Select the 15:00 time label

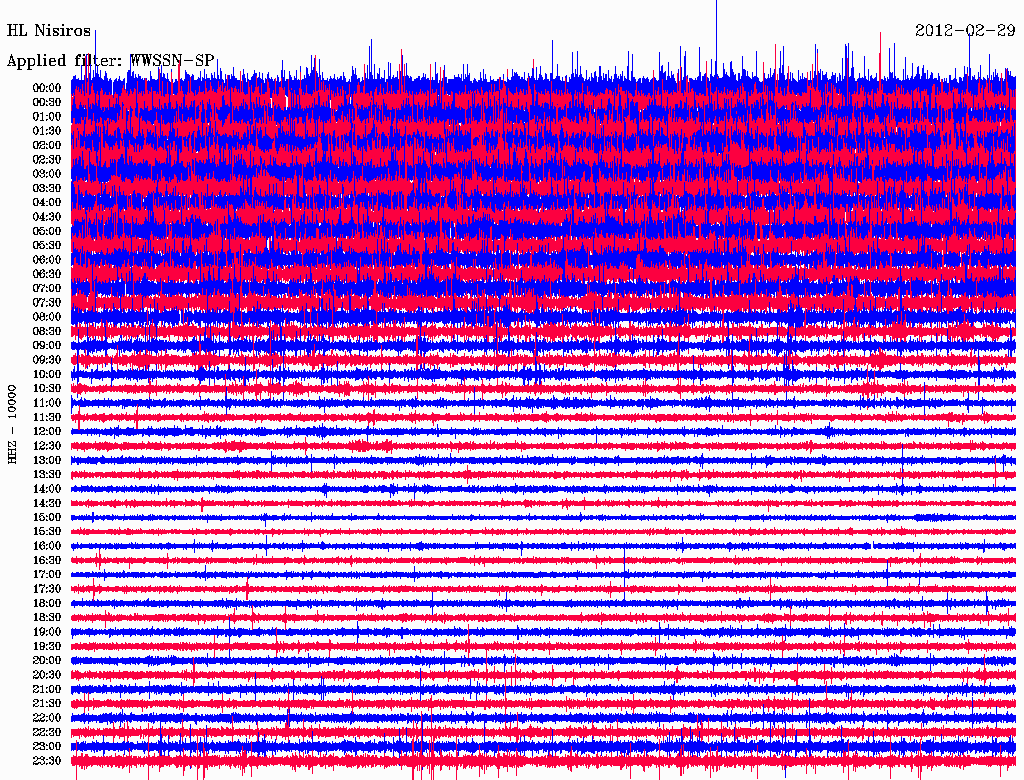pos(47,517)
